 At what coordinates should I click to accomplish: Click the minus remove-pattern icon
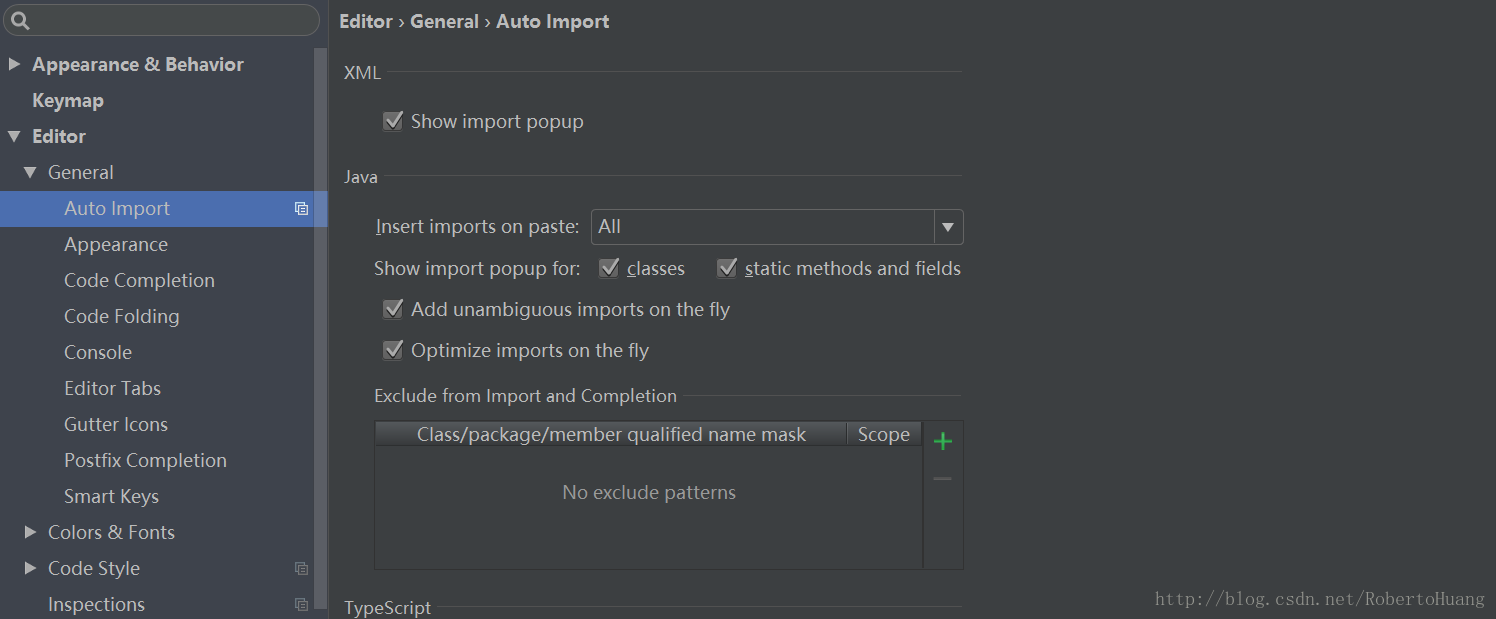point(942,479)
